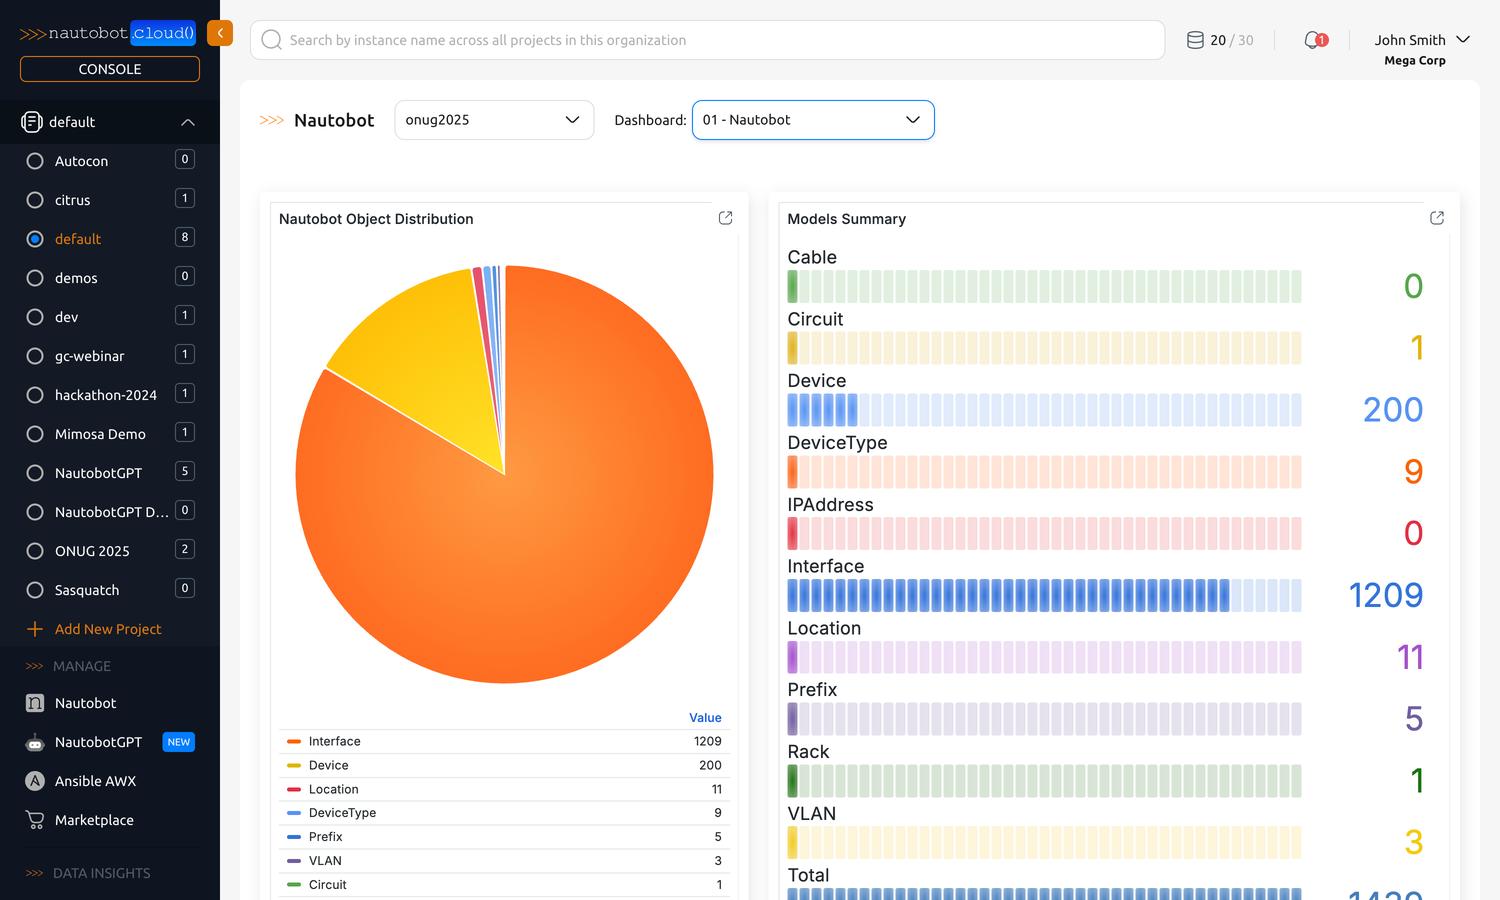Select the citrus project radio button

click(x=34, y=199)
